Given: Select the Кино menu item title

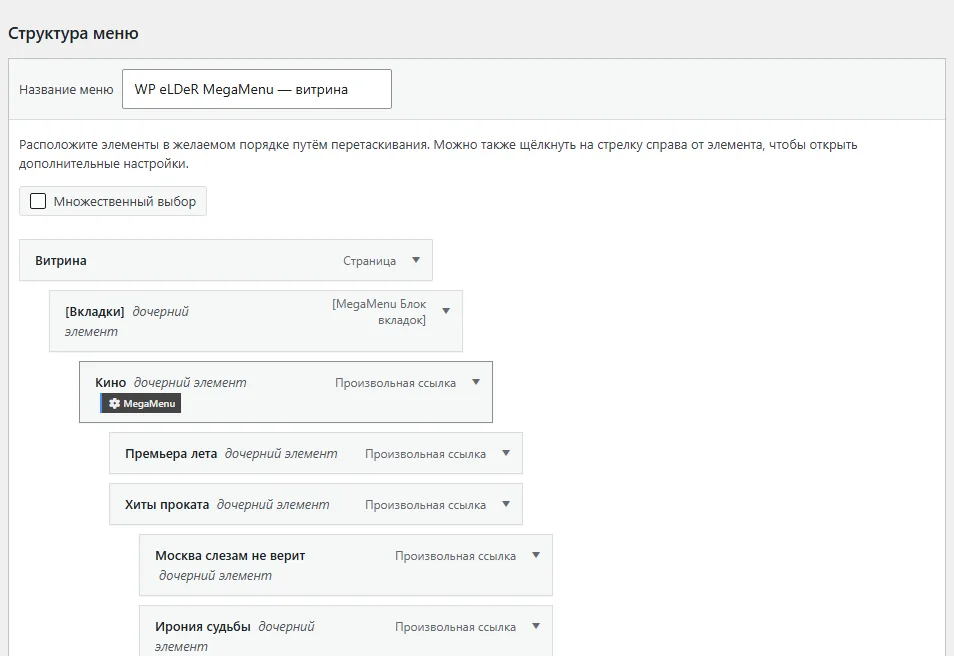Looking at the screenshot, I should pyautogui.click(x=110, y=383).
